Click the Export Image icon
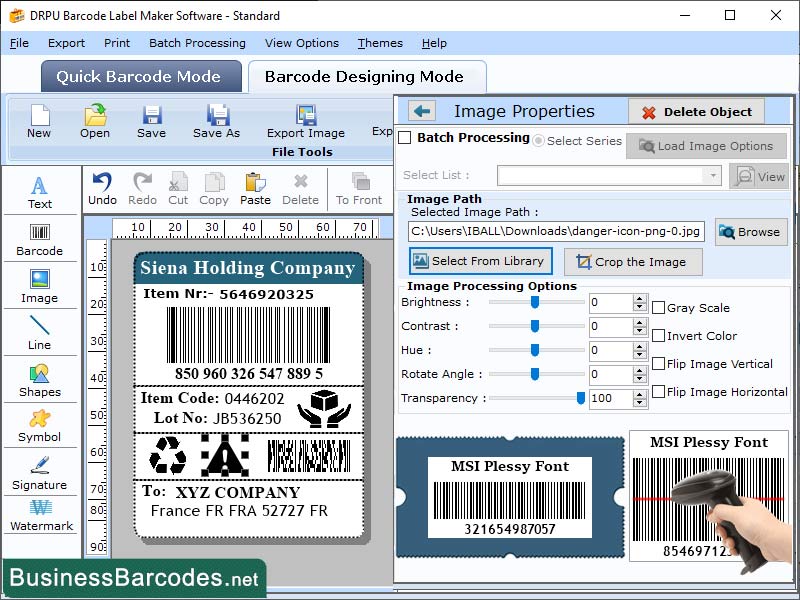The image size is (800, 600). click(x=305, y=122)
